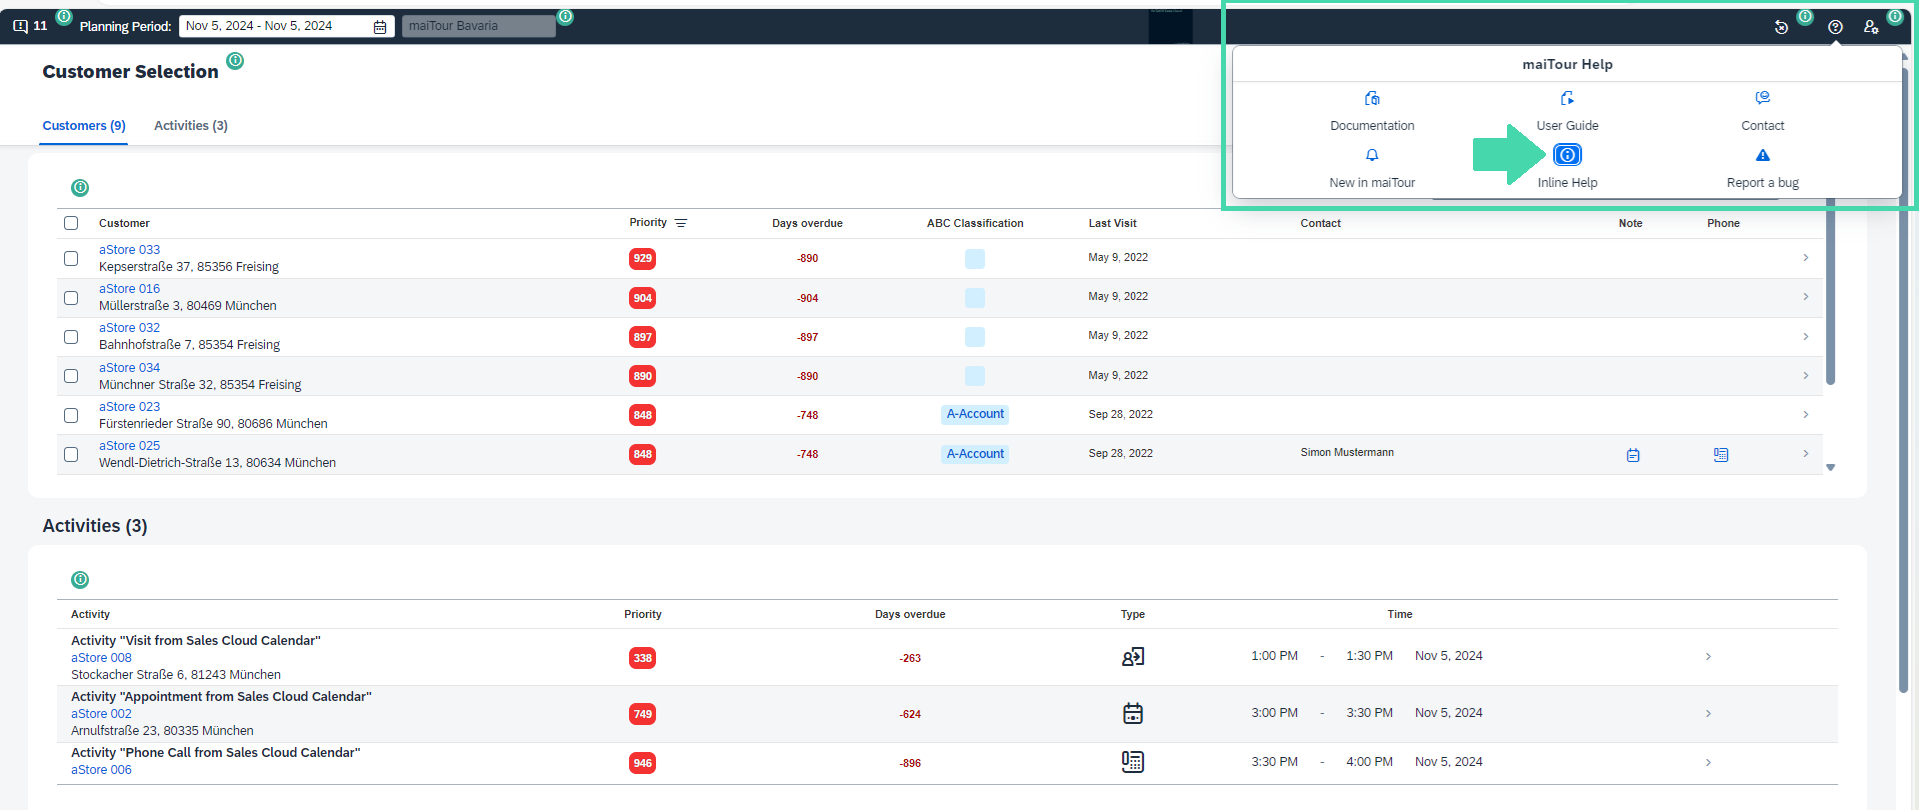Open the note icon for aStore 025
Viewport: 1919px width, 810px height.
pos(1633,455)
